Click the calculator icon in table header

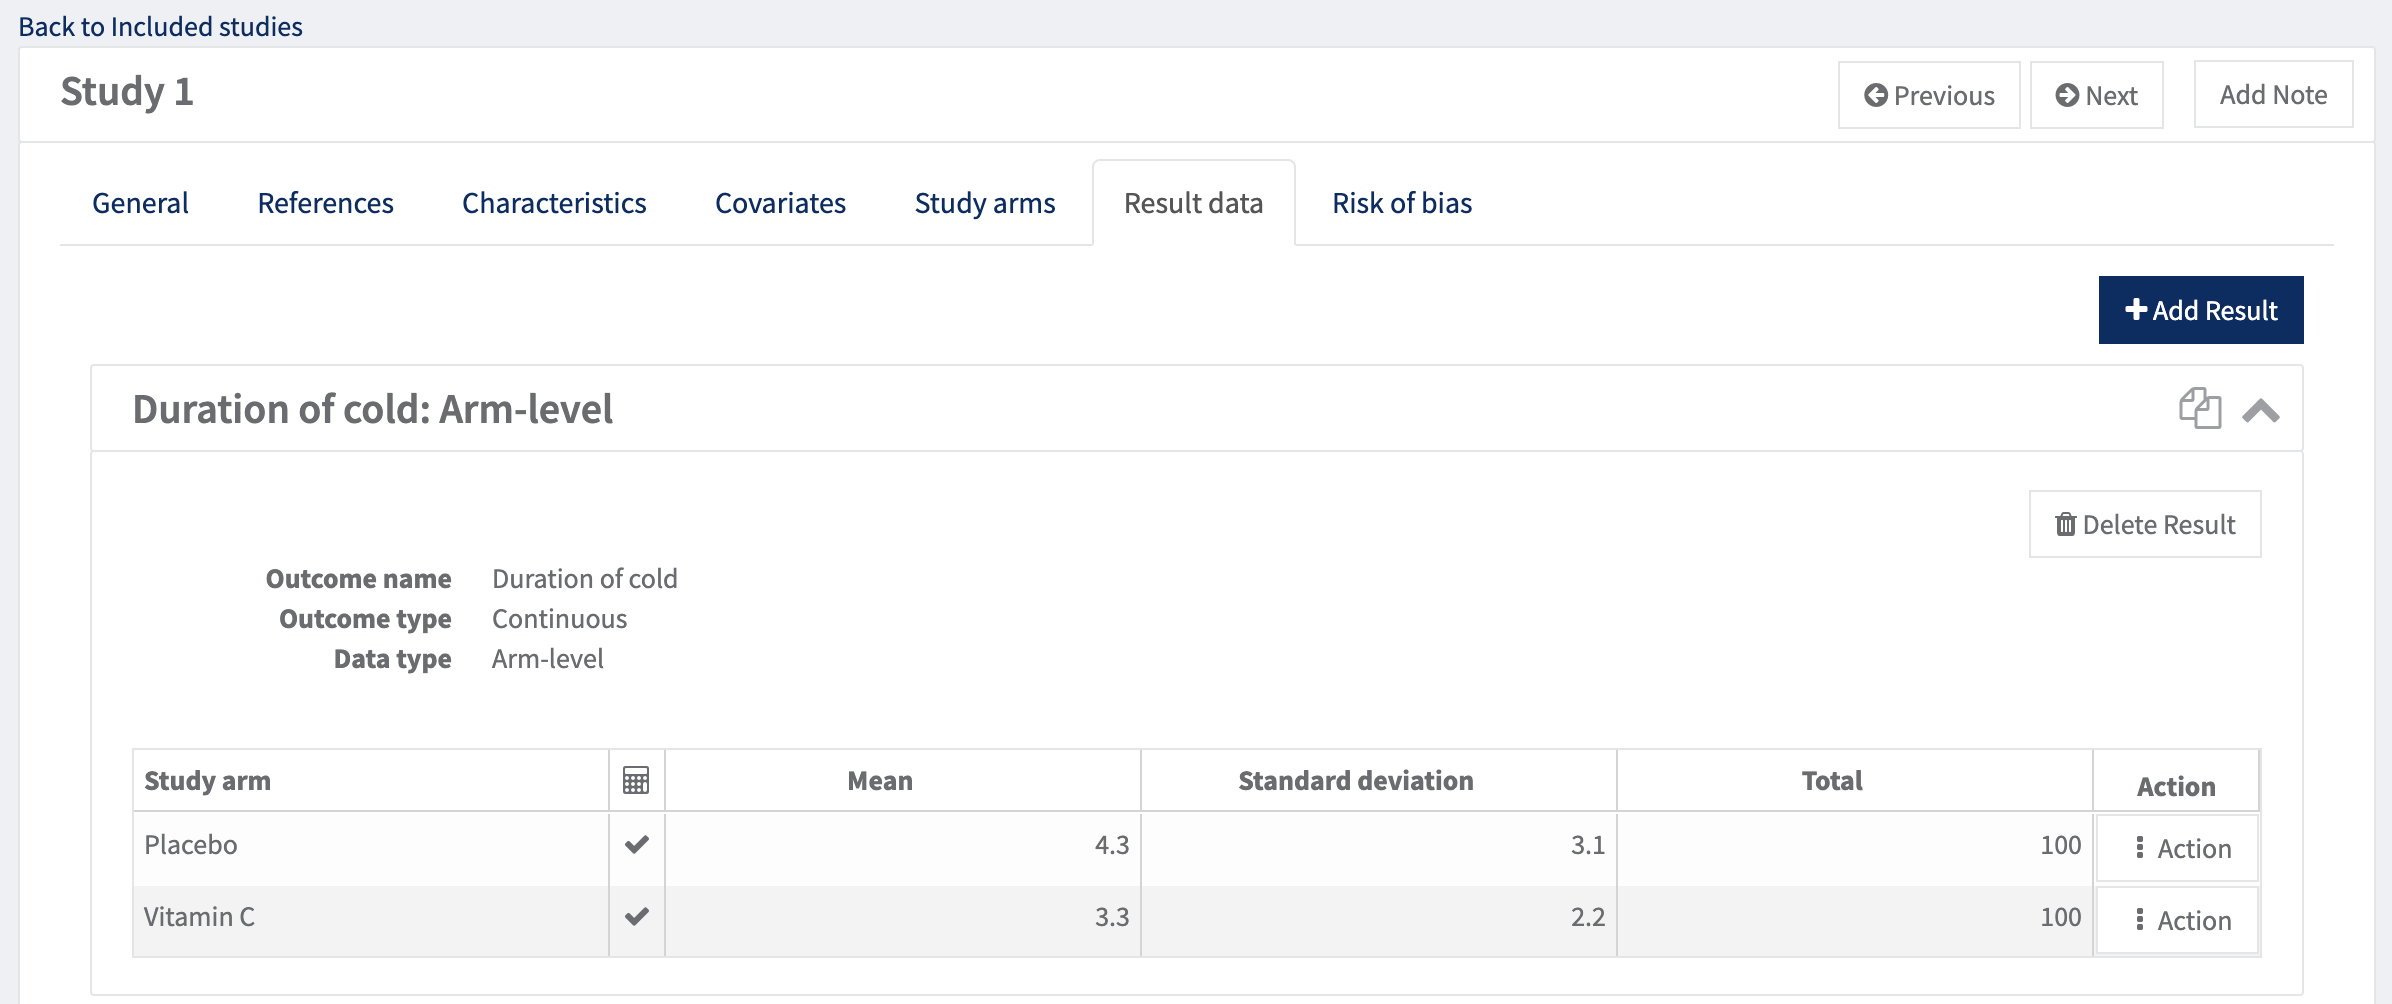click(x=636, y=781)
